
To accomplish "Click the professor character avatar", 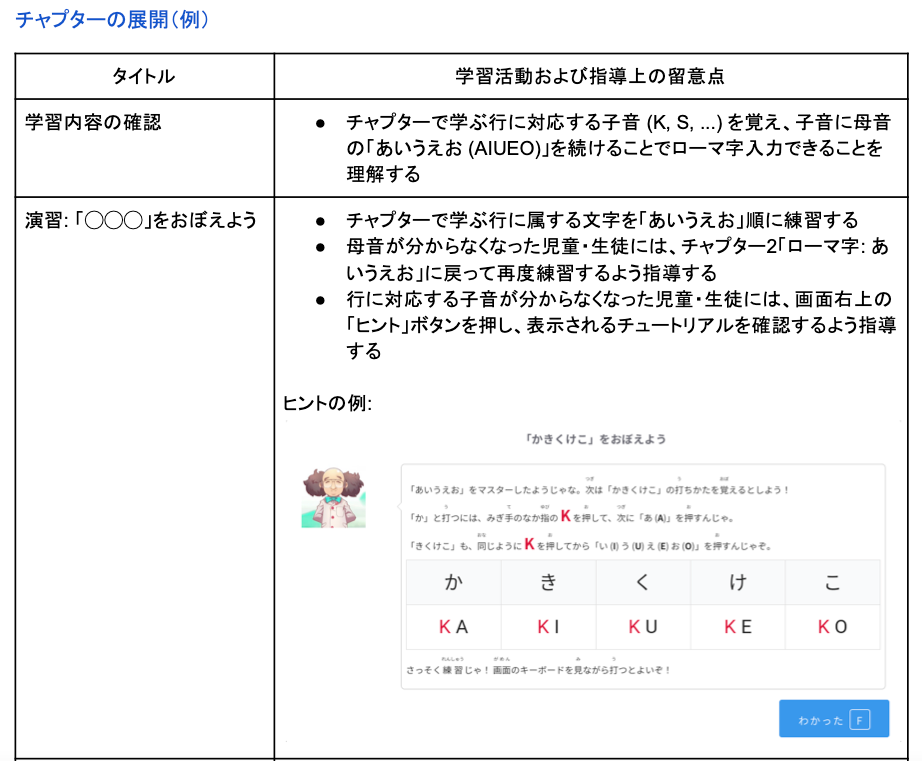I will click(x=333, y=498).
